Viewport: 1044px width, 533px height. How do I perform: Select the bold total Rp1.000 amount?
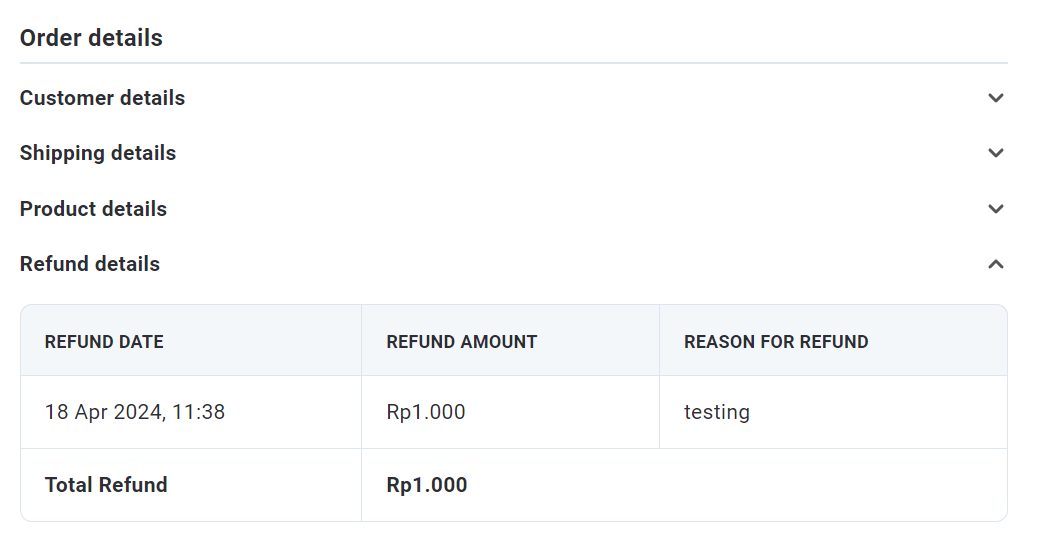[427, 485]
